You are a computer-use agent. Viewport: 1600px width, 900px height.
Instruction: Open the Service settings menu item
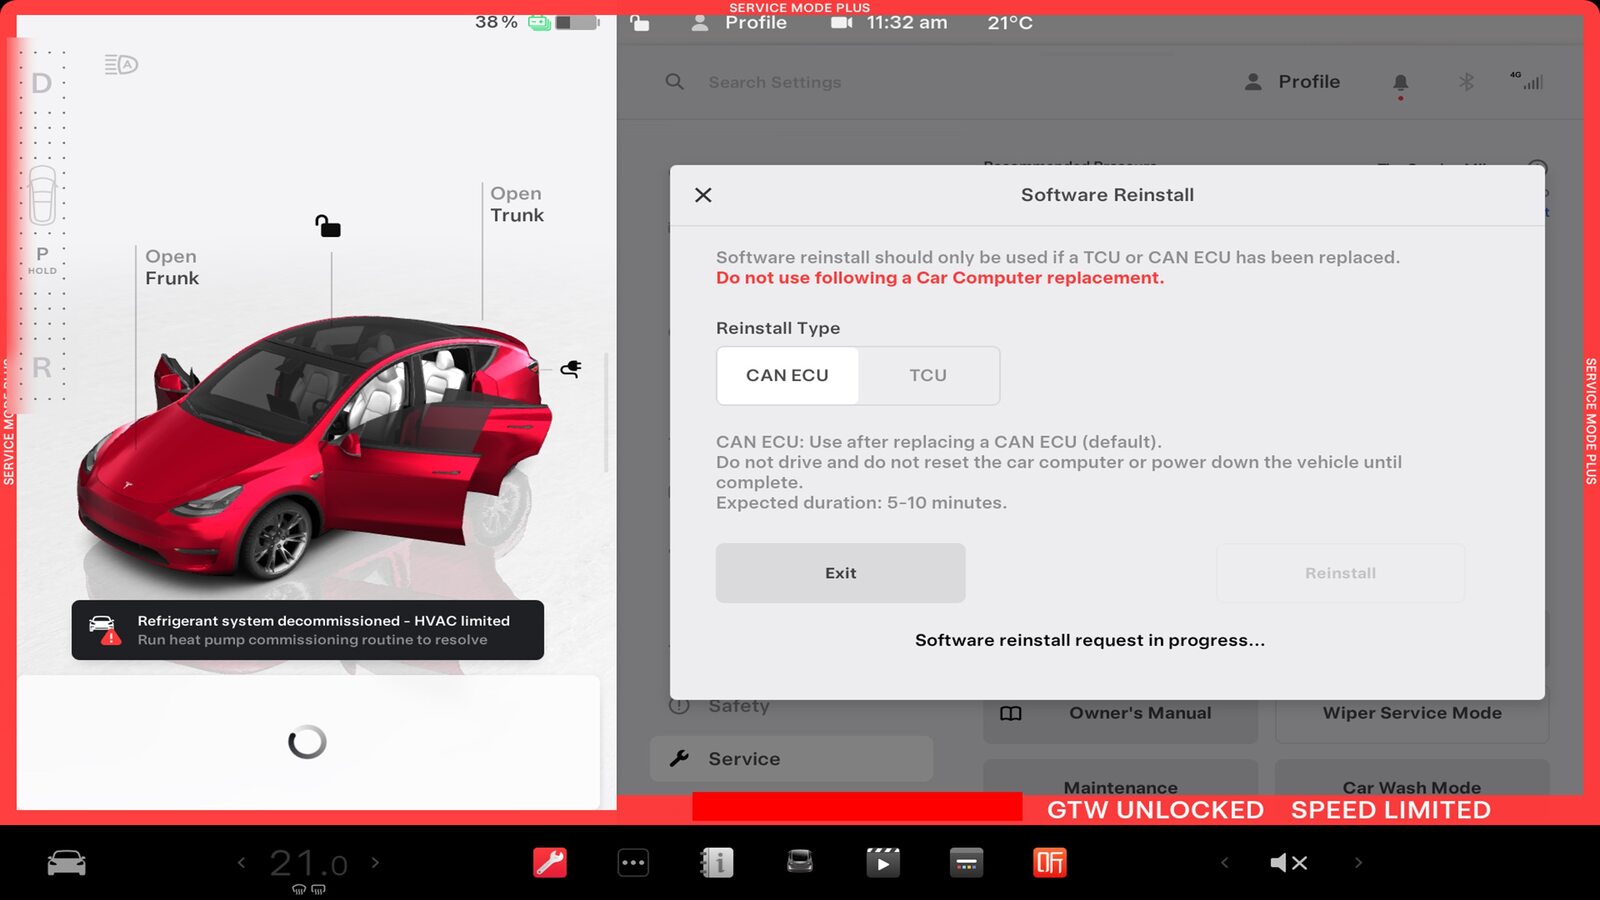click(x=744, y=759)
